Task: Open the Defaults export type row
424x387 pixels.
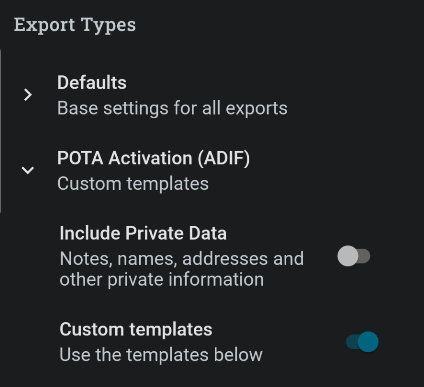Action: click(212, 95)
